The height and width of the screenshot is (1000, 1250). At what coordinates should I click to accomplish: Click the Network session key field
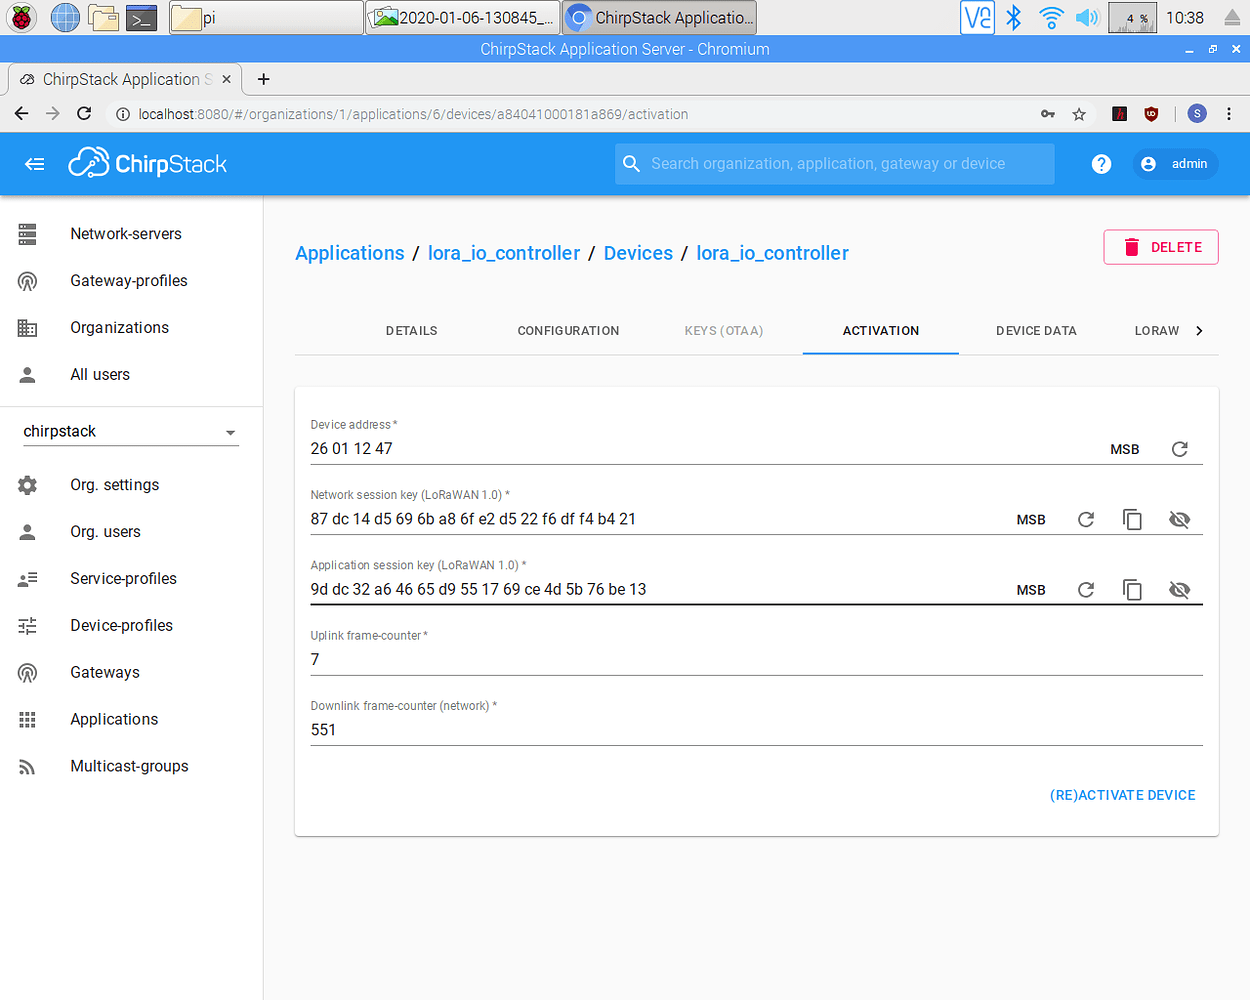(x=655, y=519)
